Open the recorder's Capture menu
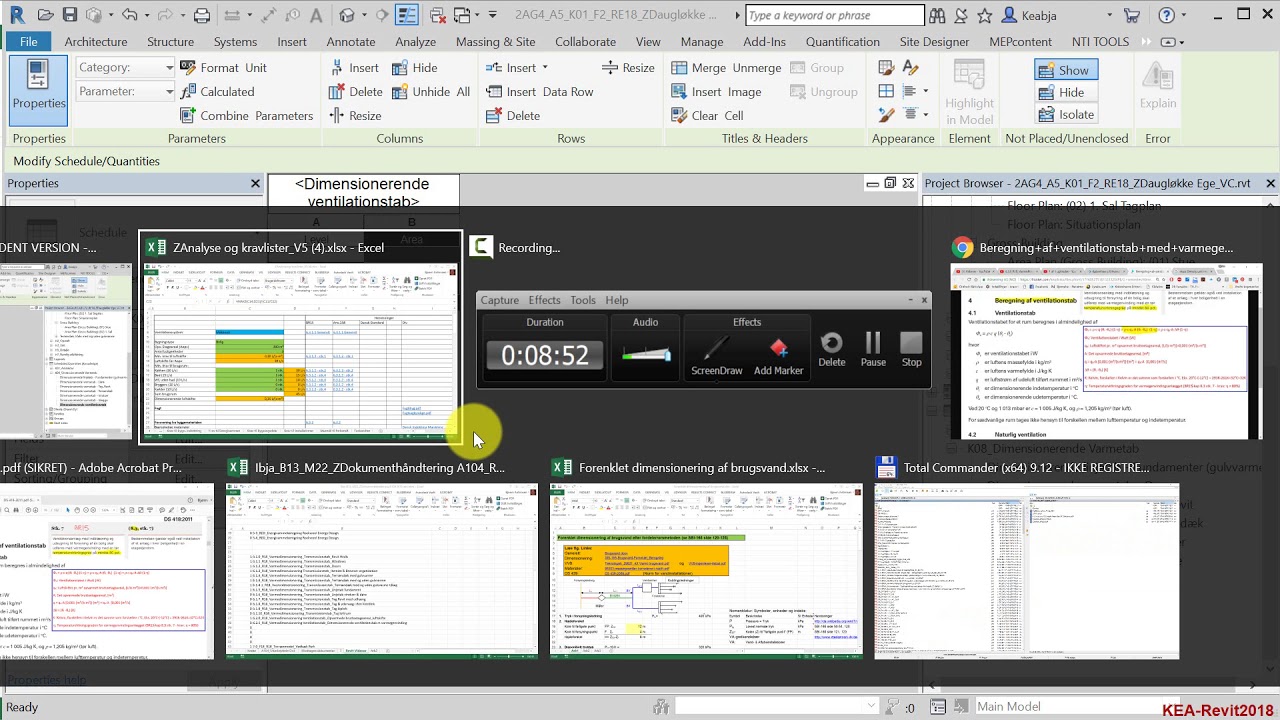Viewport: 1280px width, 720px height. click(499, 300)
